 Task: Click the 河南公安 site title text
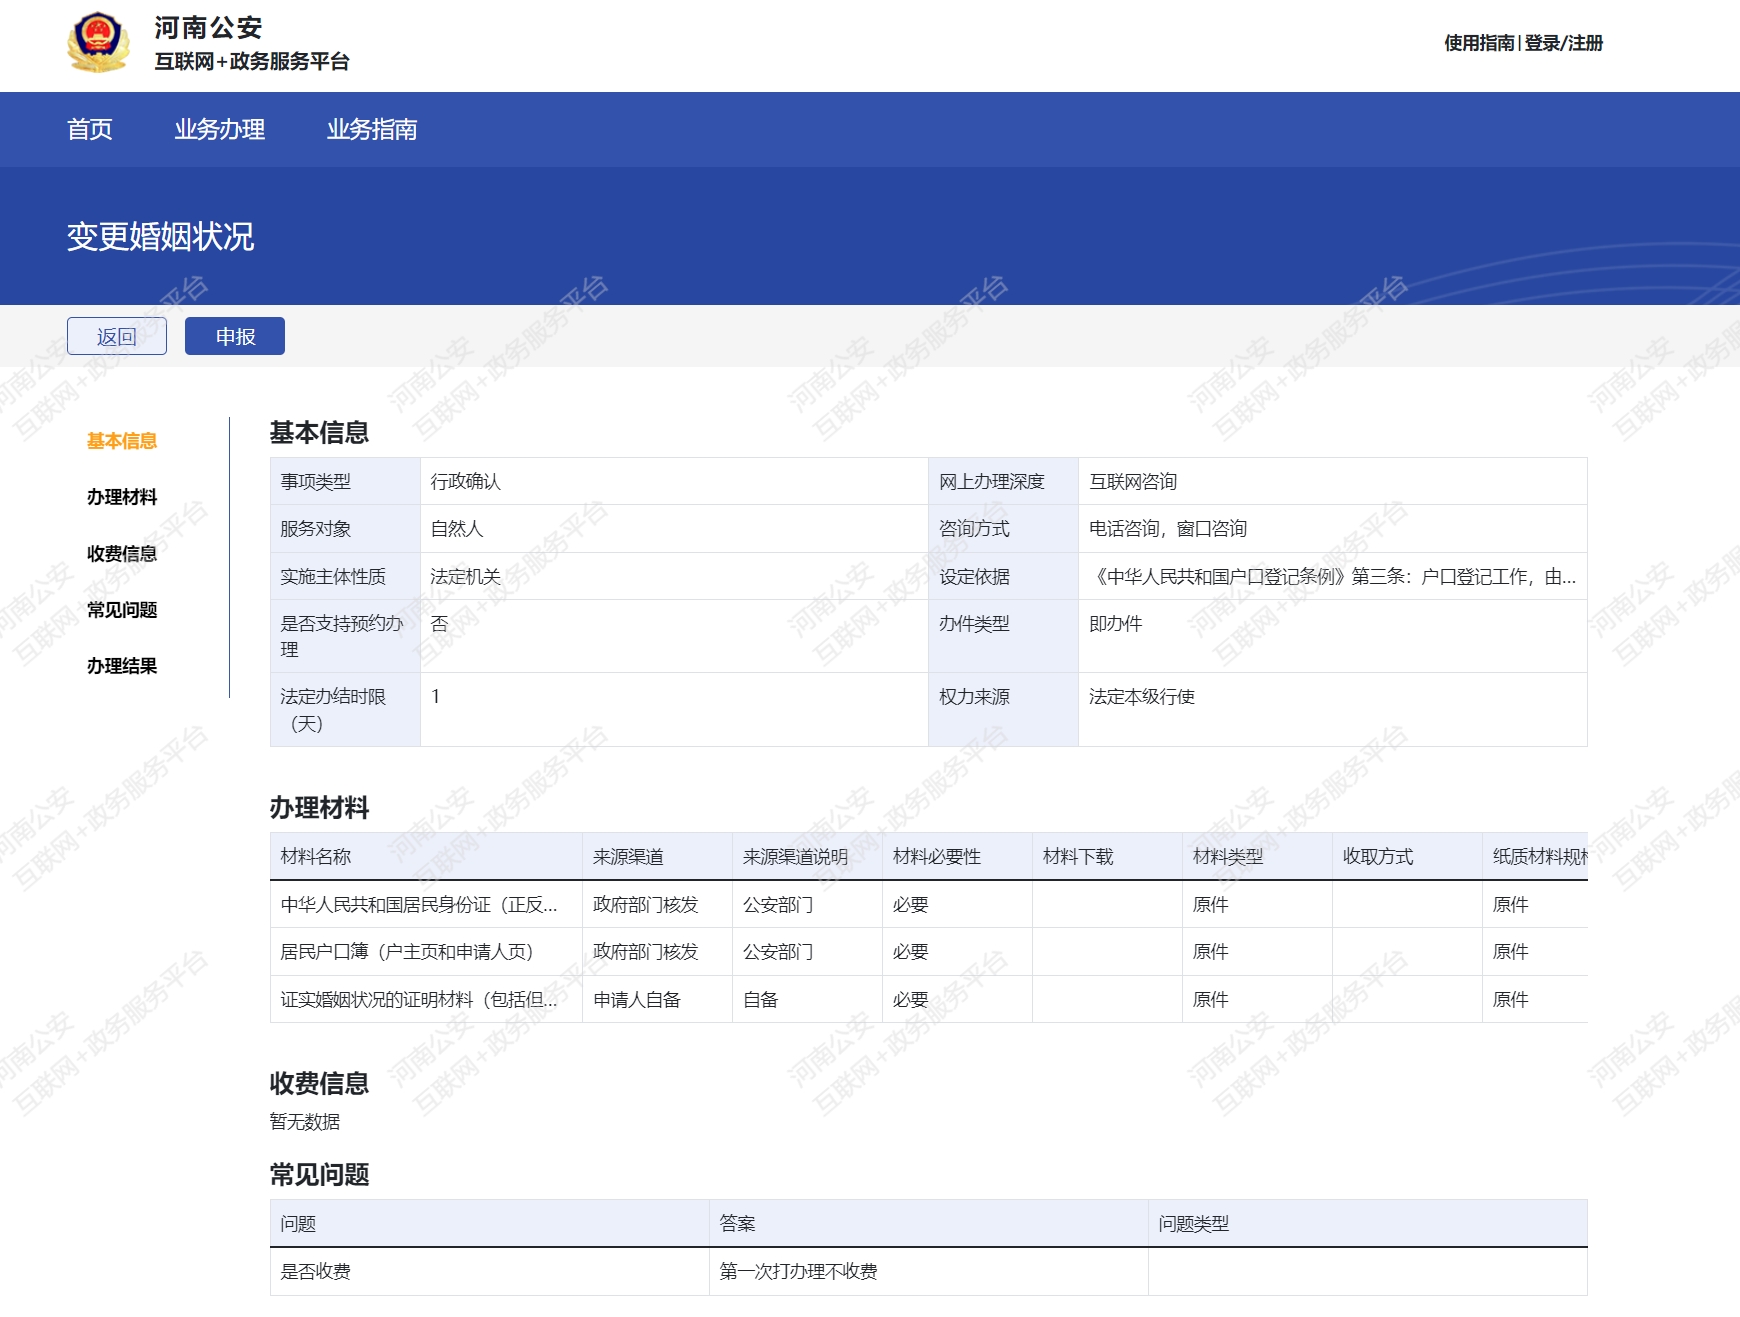(208, 28)
